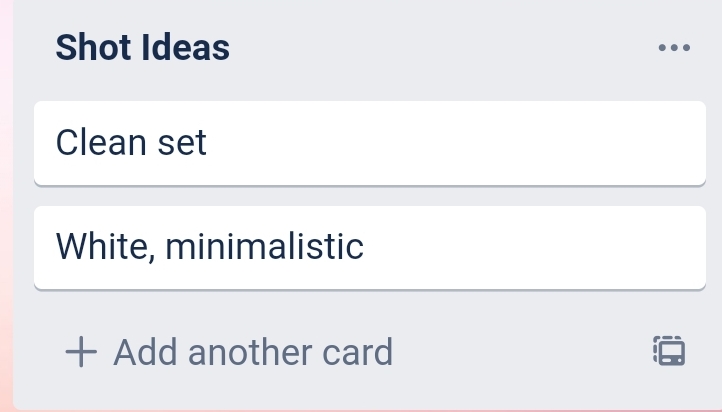Show more options for the Shot Ideas list
This screenshot has width=722, height=412.
[674, 47]
